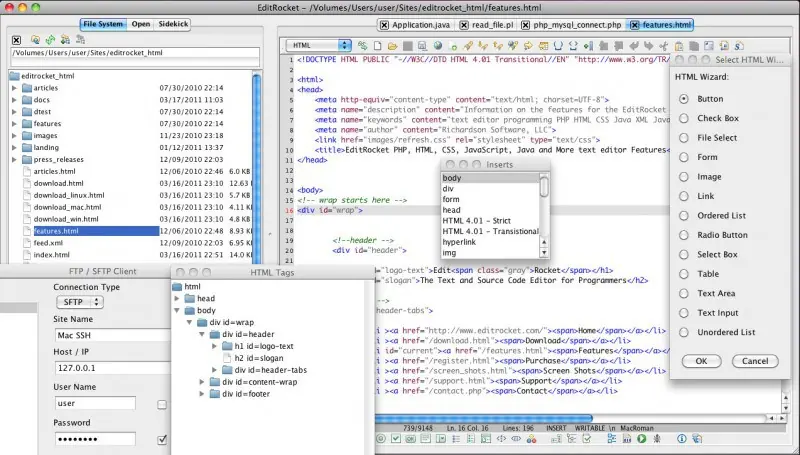This screenshot has height=455, width=800.
Task: Select the Table radio option in HTML Wizard
Action: pyautogui.click(x=684, y=274)
